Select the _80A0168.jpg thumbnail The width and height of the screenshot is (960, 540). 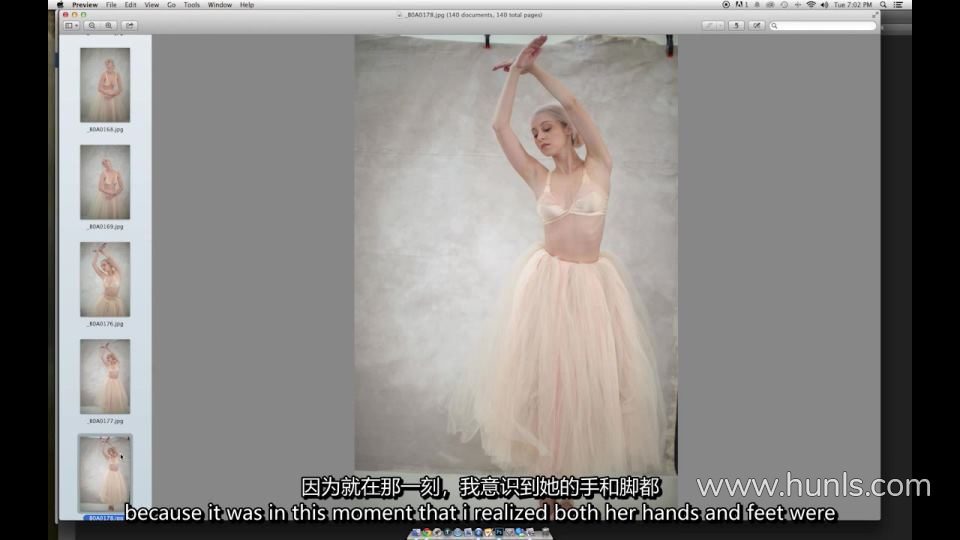pyautogui.click(x=105, y=85)
